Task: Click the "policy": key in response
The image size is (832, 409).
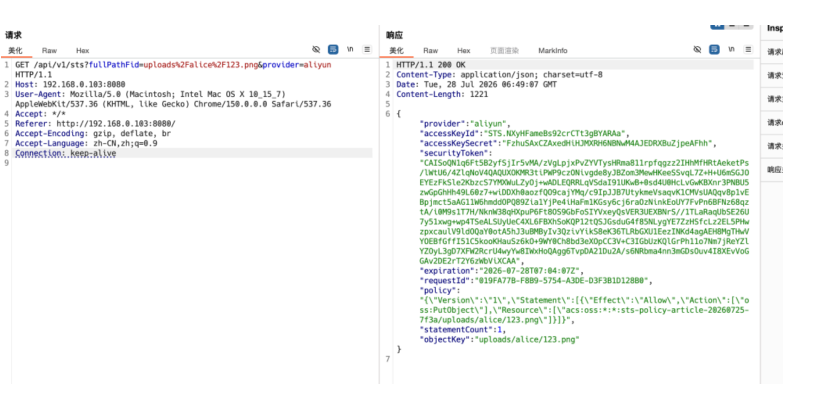Action: pyautogui.click(x=438, y=291)
